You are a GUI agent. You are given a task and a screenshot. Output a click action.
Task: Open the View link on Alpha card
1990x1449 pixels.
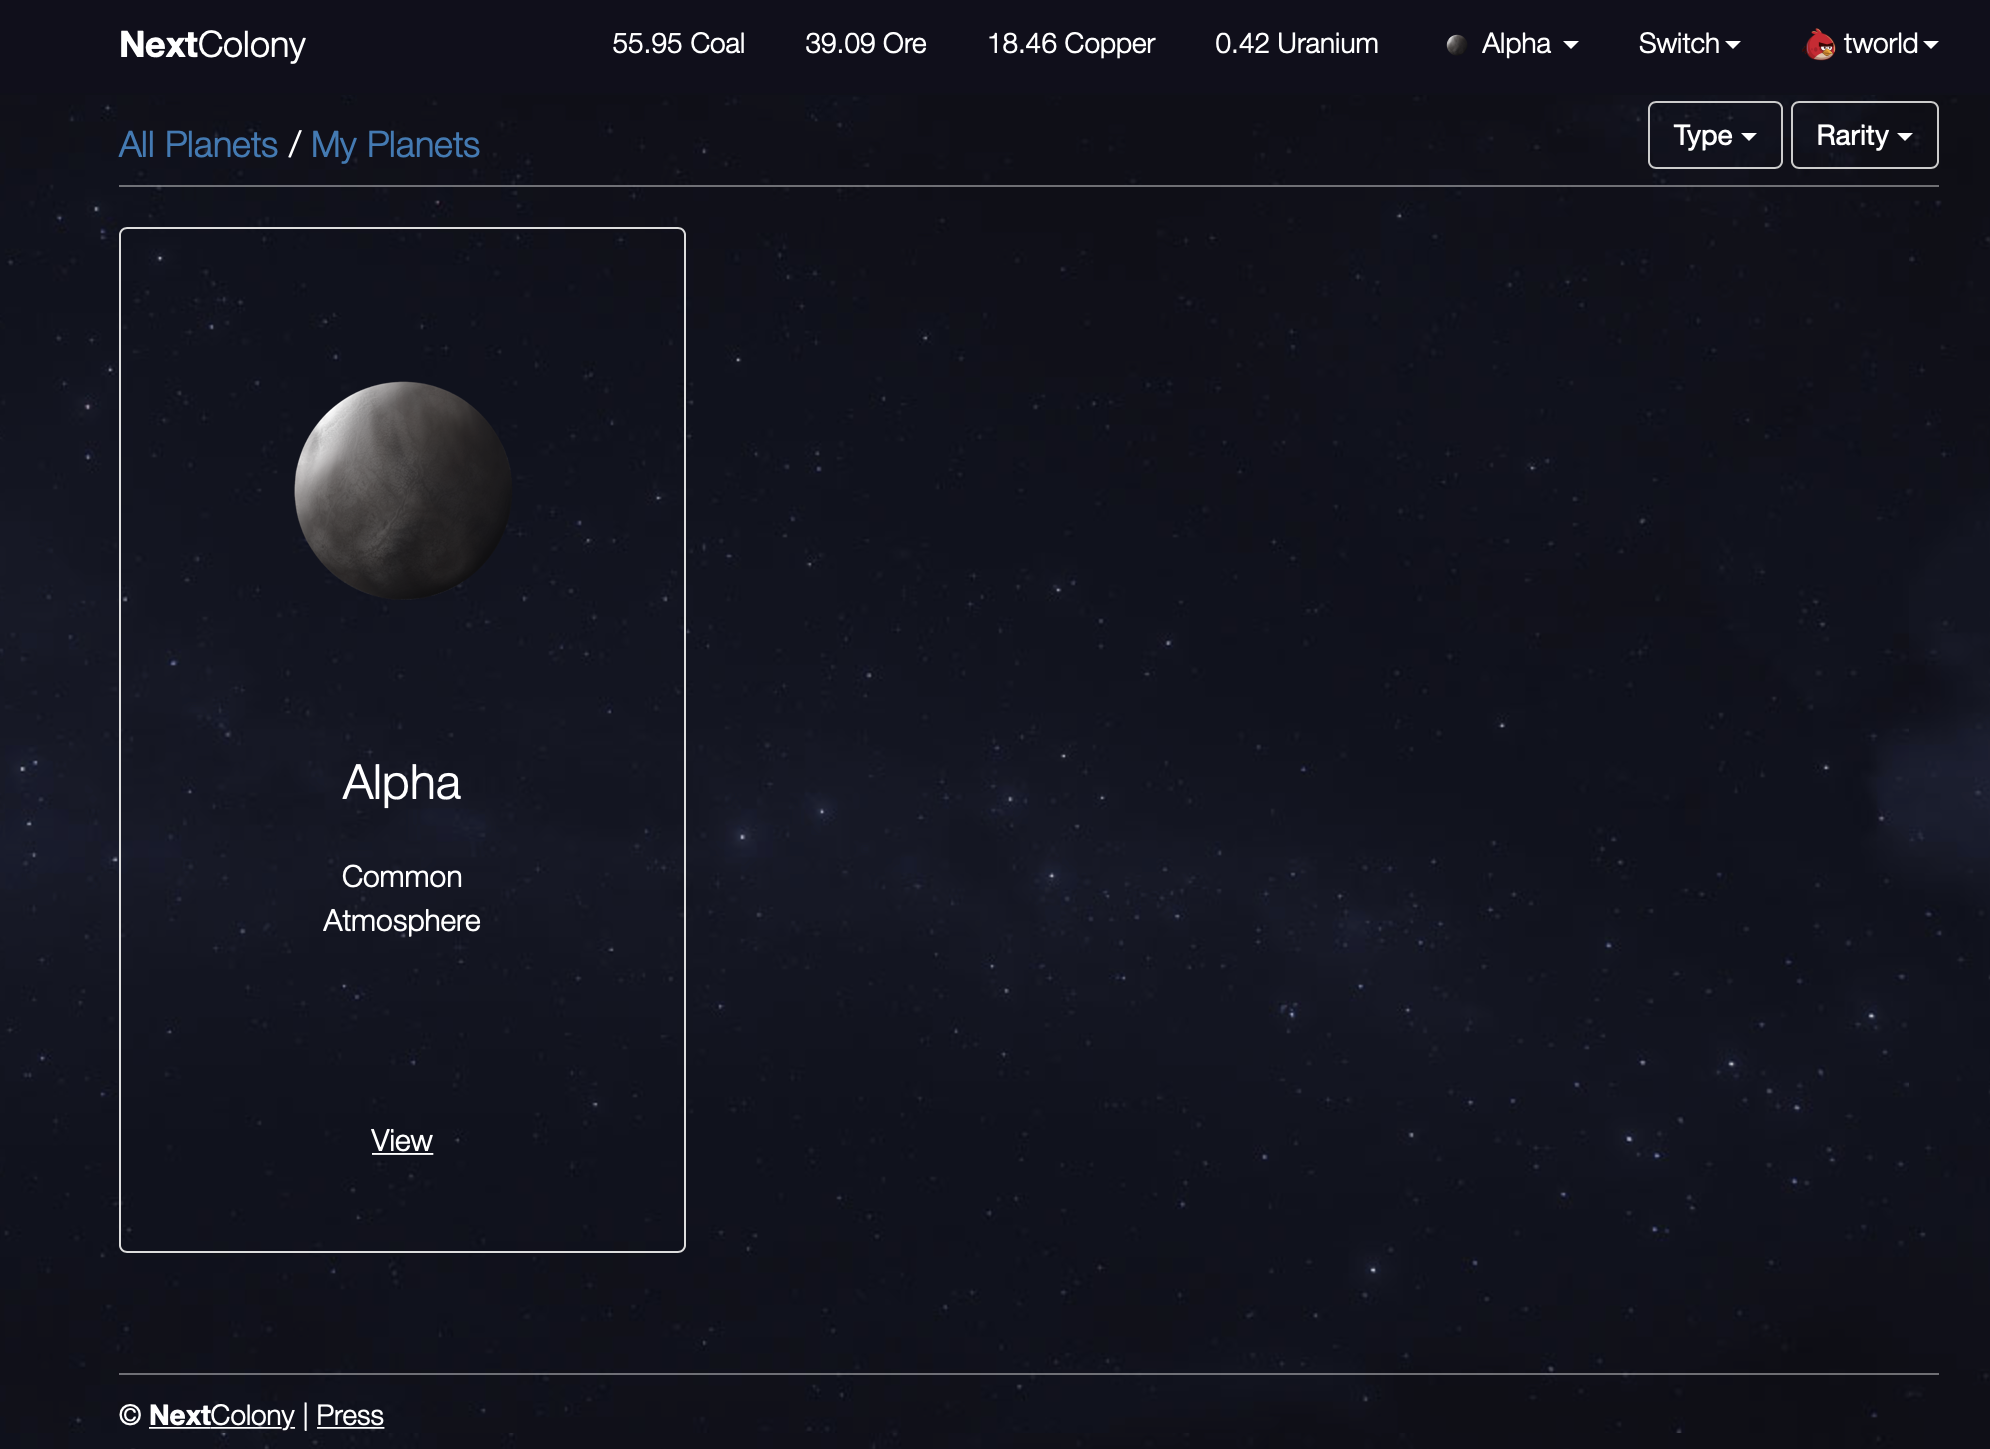click(402, 1140)
